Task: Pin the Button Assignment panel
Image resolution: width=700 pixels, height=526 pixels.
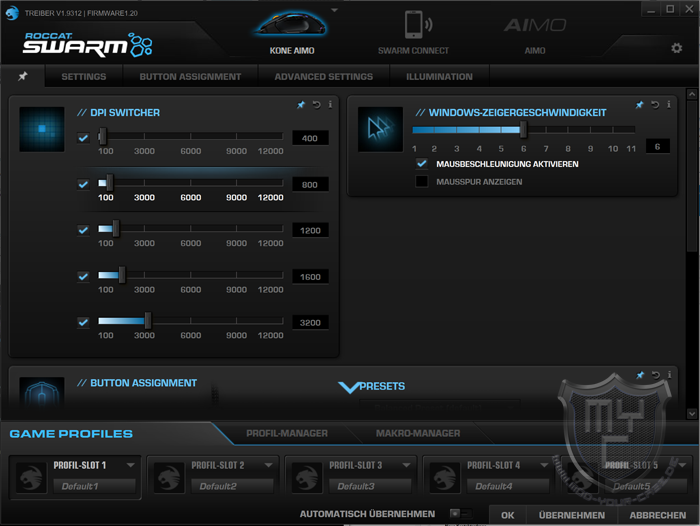Action: [640, 375]
